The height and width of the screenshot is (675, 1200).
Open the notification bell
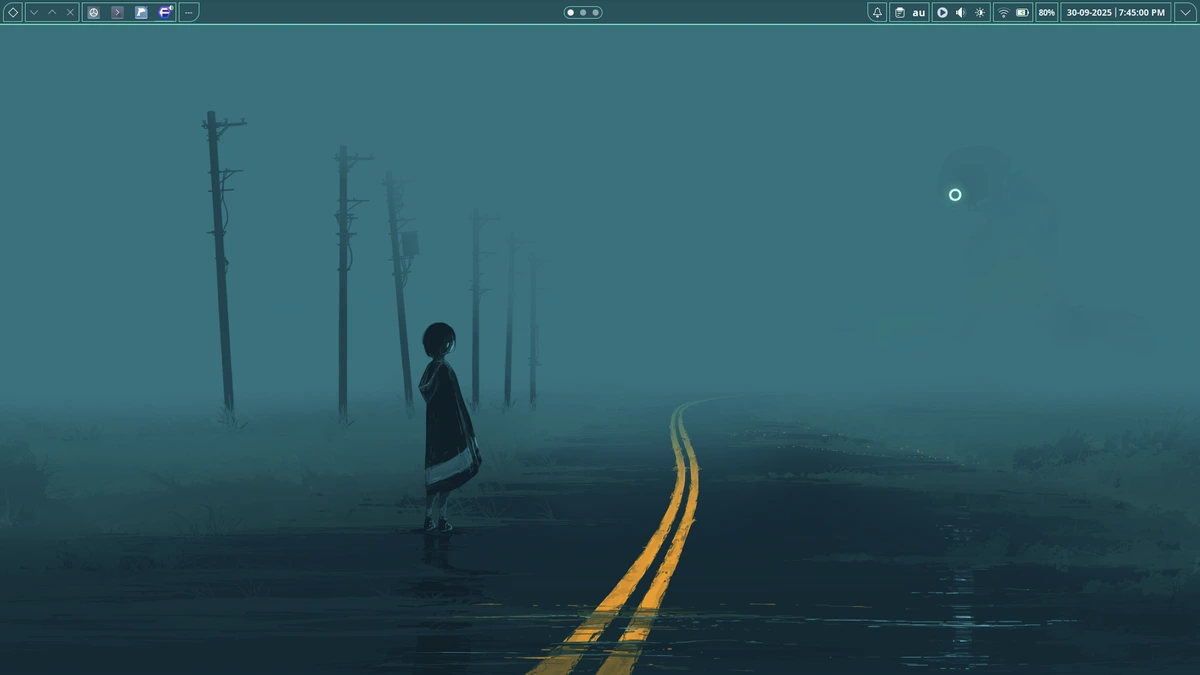click(877, 12)
